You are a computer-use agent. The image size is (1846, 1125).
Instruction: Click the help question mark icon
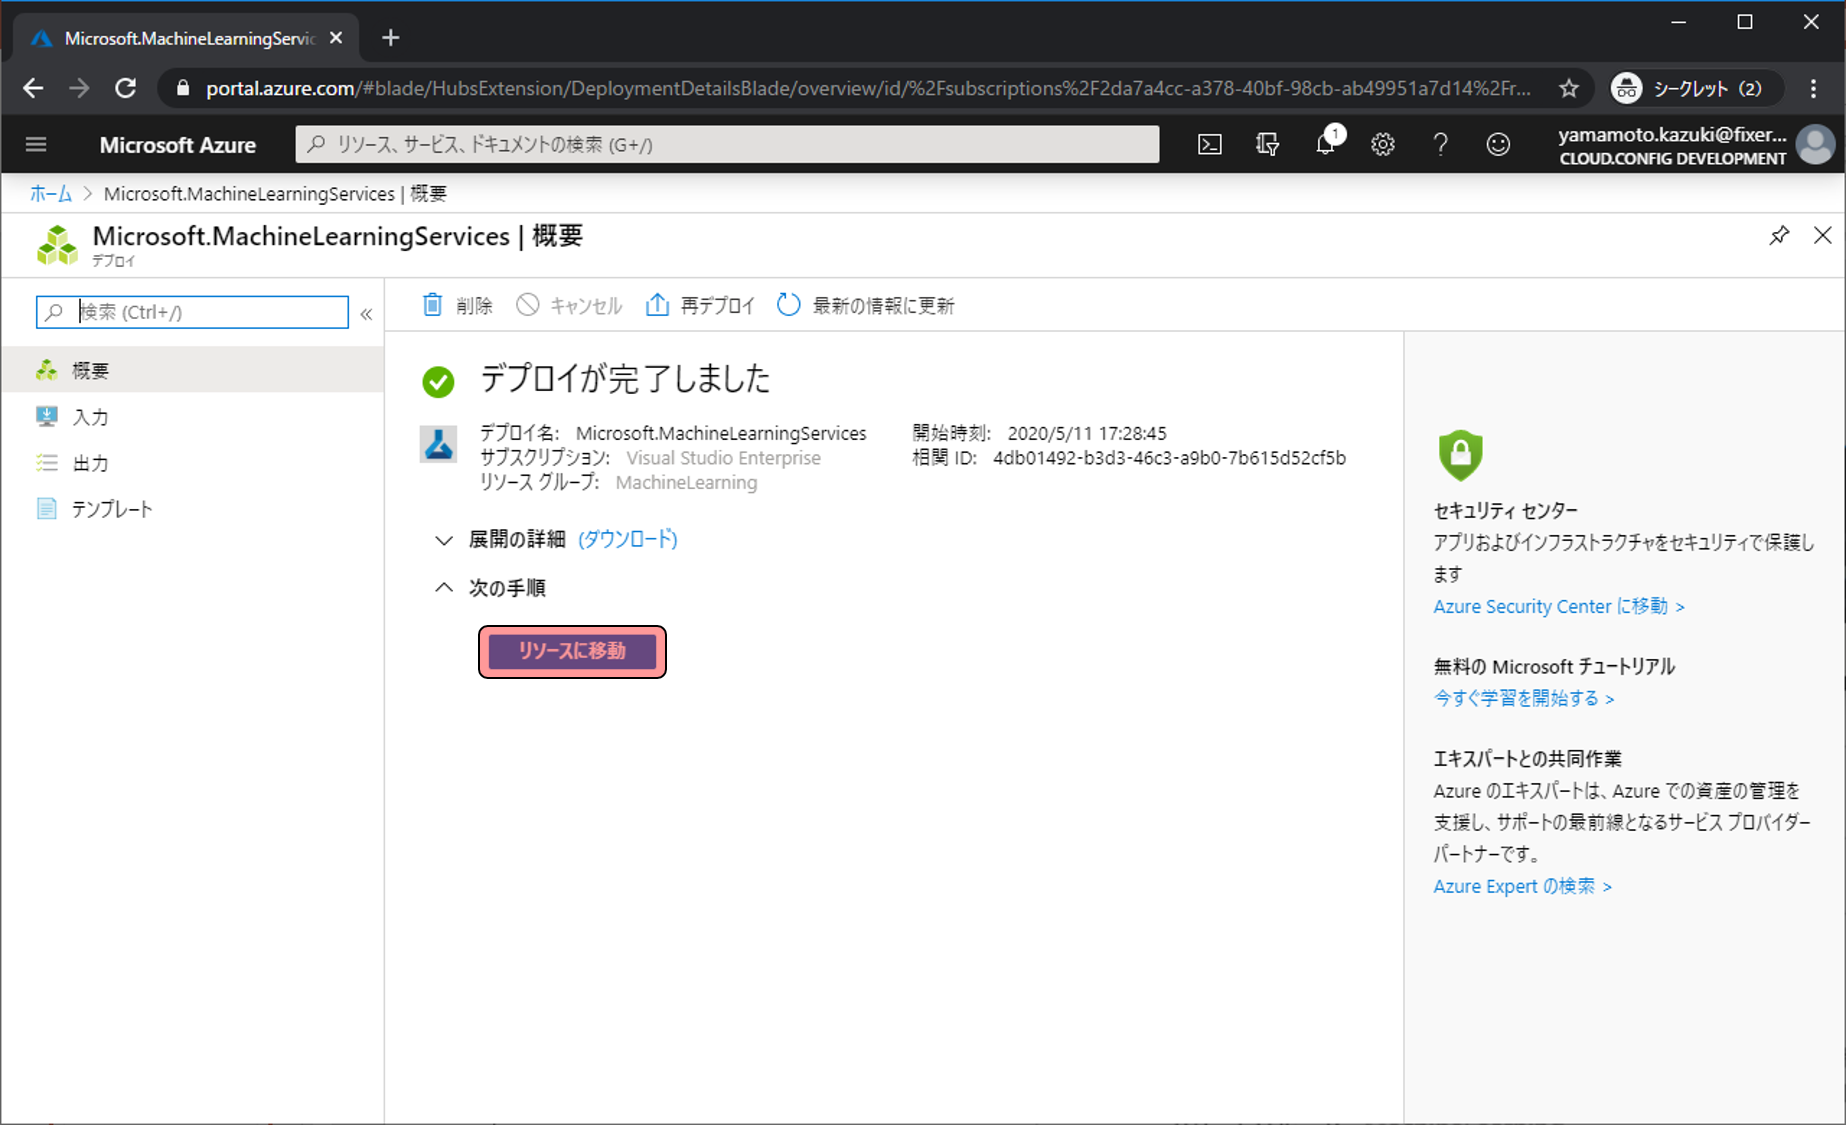[1440, 145]
